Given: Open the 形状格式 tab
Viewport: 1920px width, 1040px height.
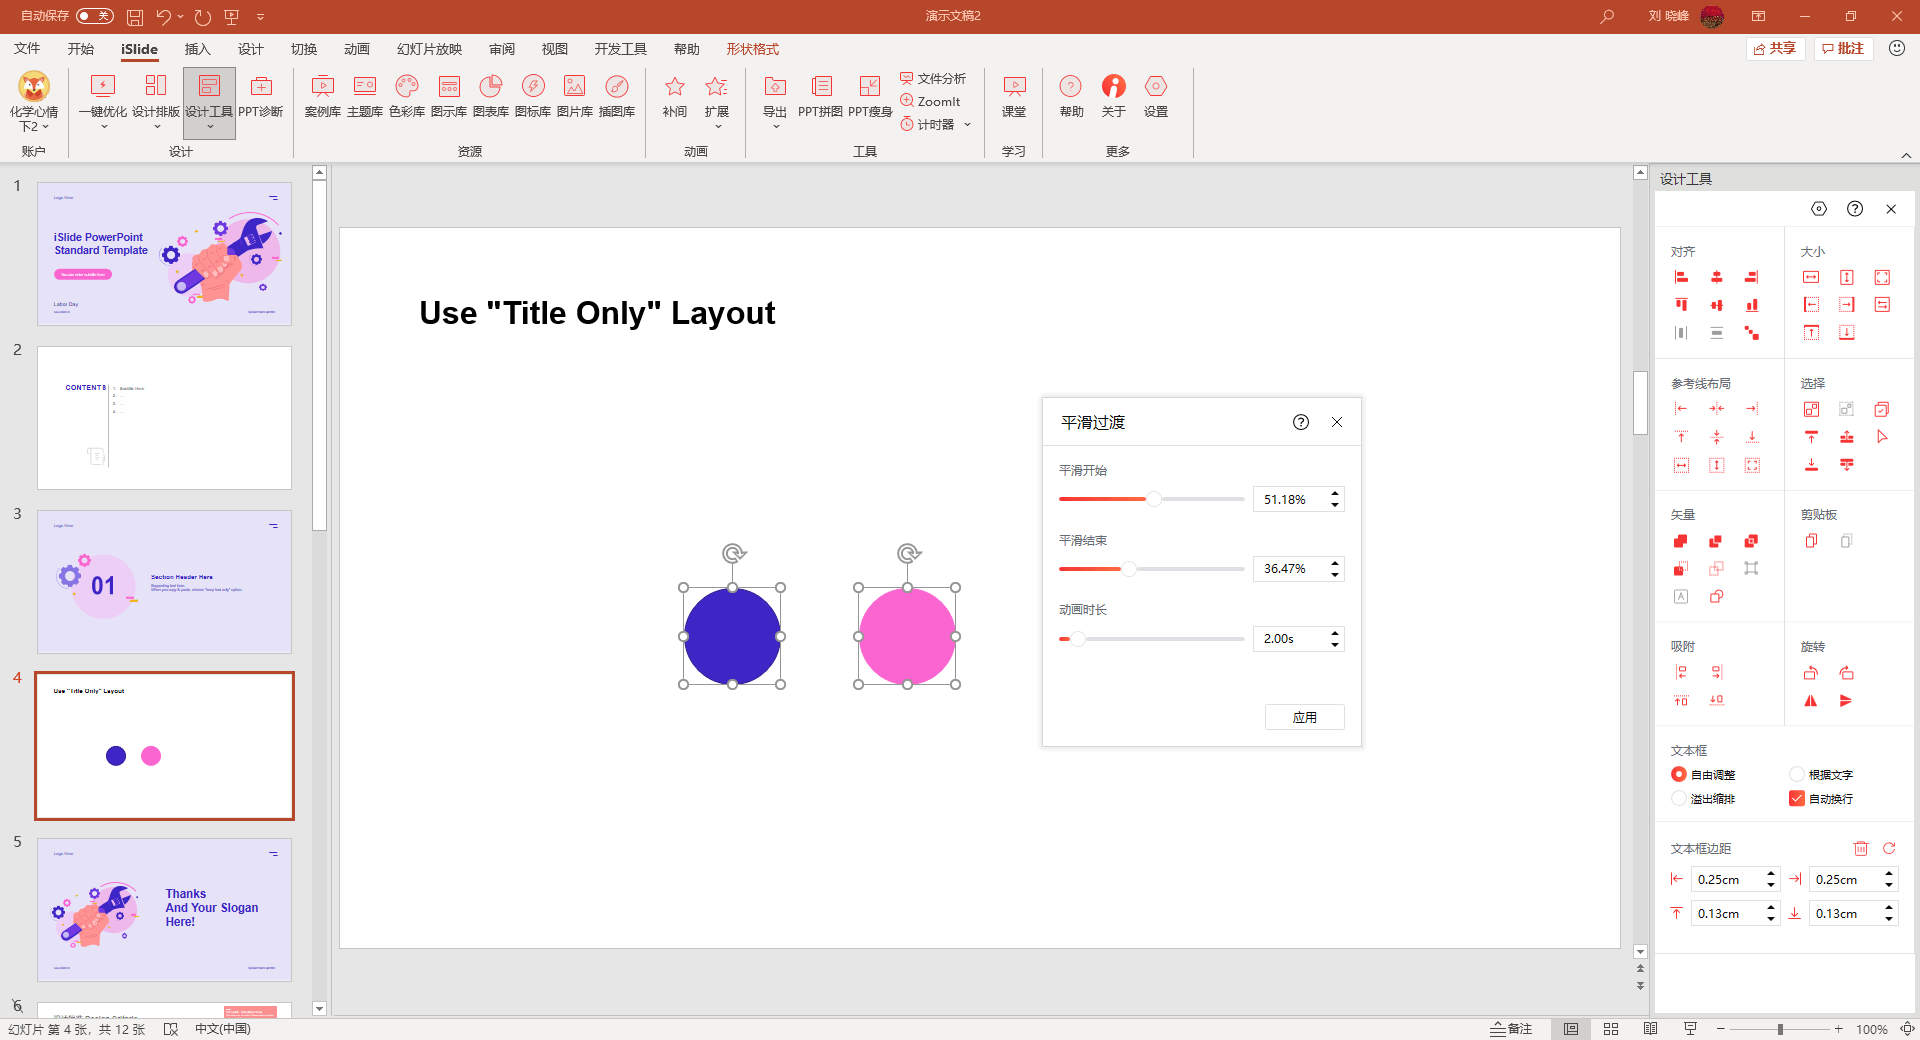Looking at the screenshot, I should 752,49.
